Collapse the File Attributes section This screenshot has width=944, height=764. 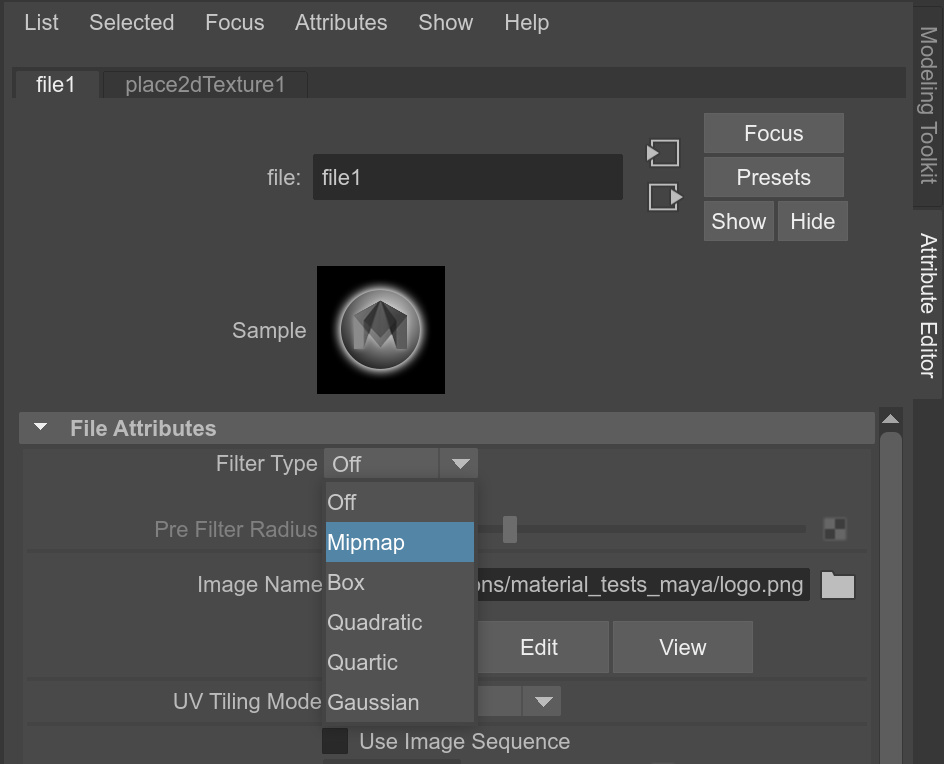point(40,428)
